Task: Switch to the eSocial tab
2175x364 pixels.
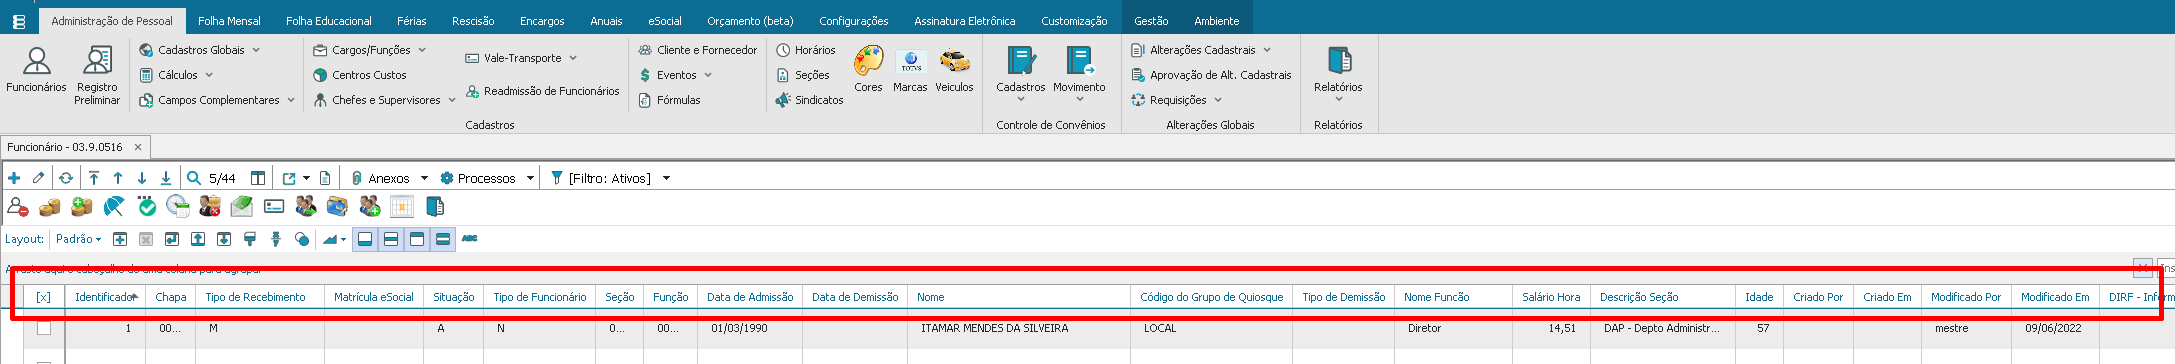Action: click(665, 20)
